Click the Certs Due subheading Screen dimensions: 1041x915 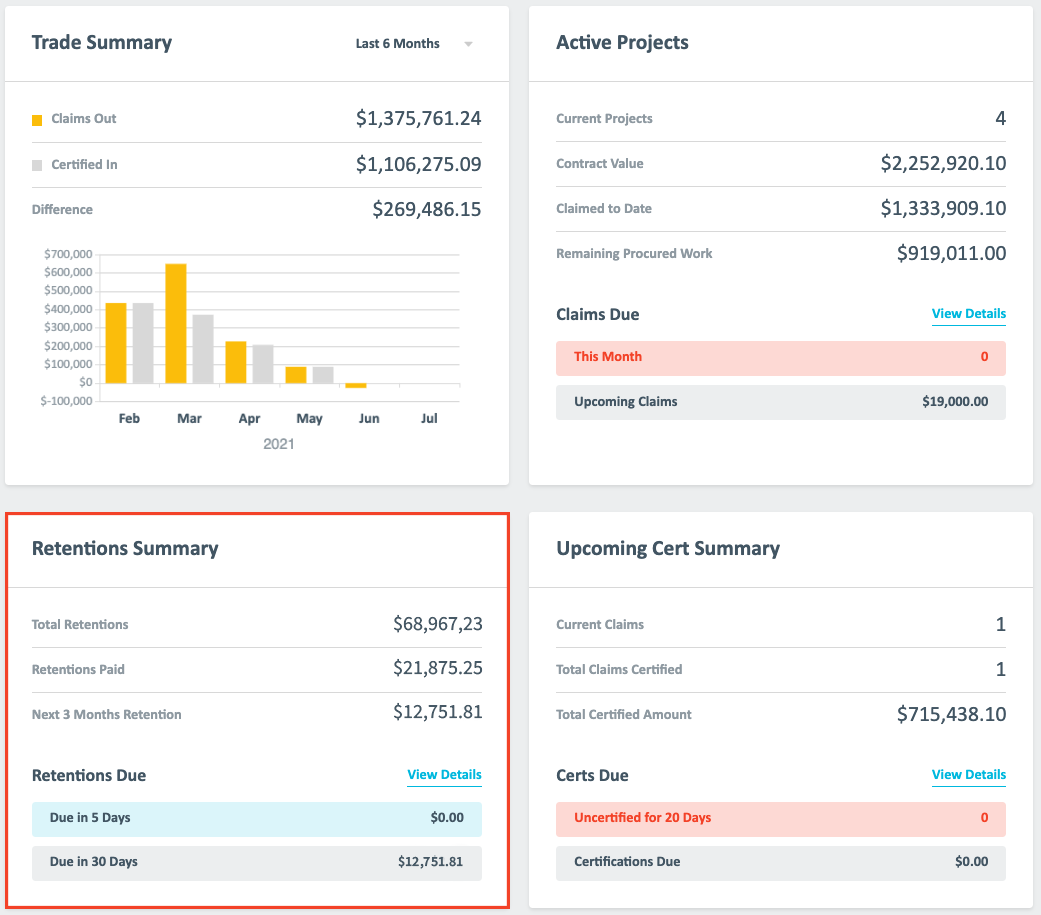[592, 775]
